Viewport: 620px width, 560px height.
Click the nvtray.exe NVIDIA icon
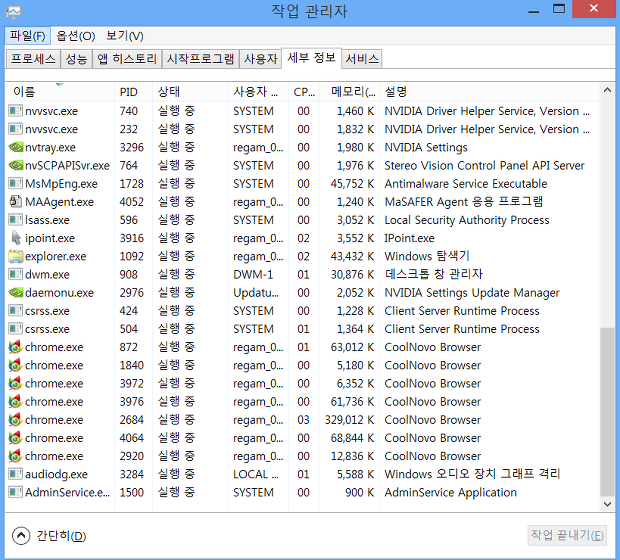[x=15, y=147]
